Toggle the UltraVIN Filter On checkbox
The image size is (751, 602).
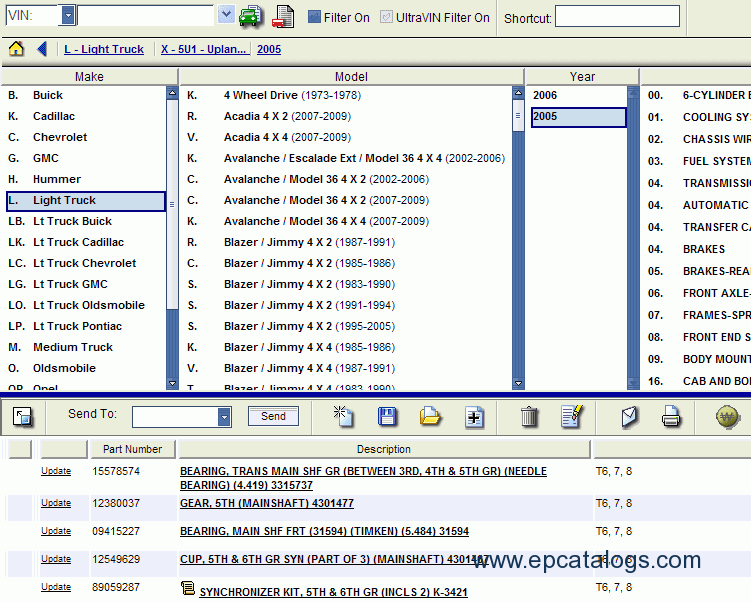pos(386,17)
